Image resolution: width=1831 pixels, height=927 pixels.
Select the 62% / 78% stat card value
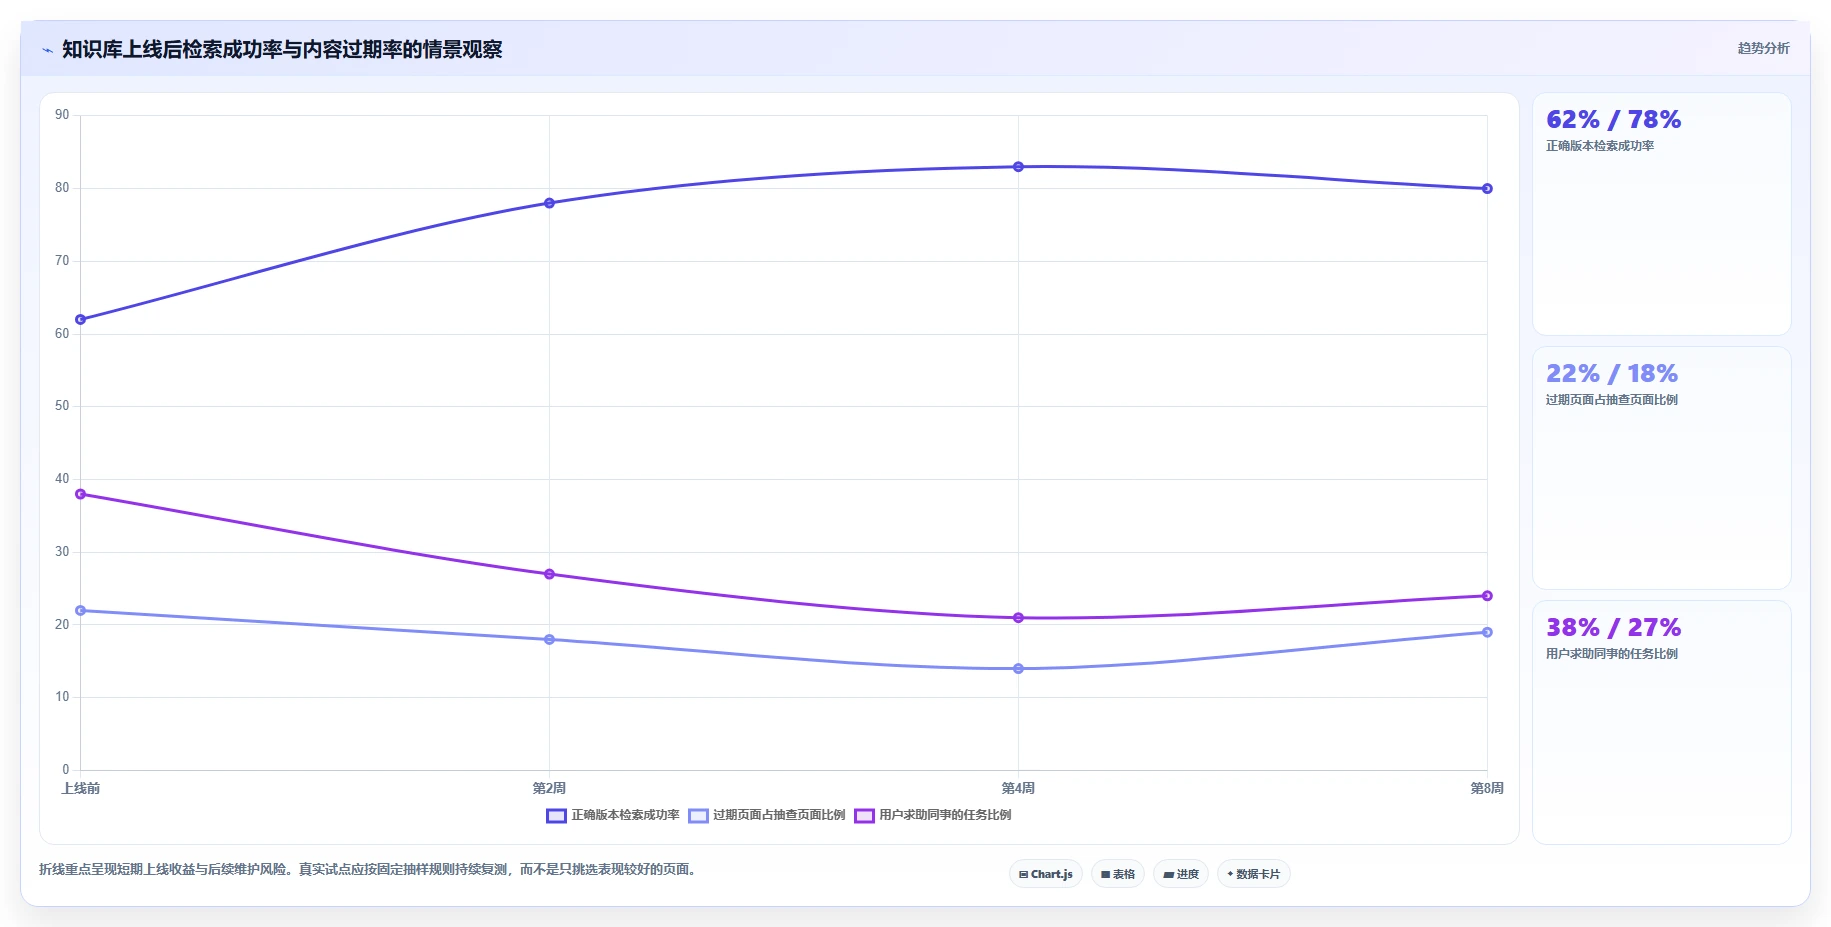tap(1613, 119)
